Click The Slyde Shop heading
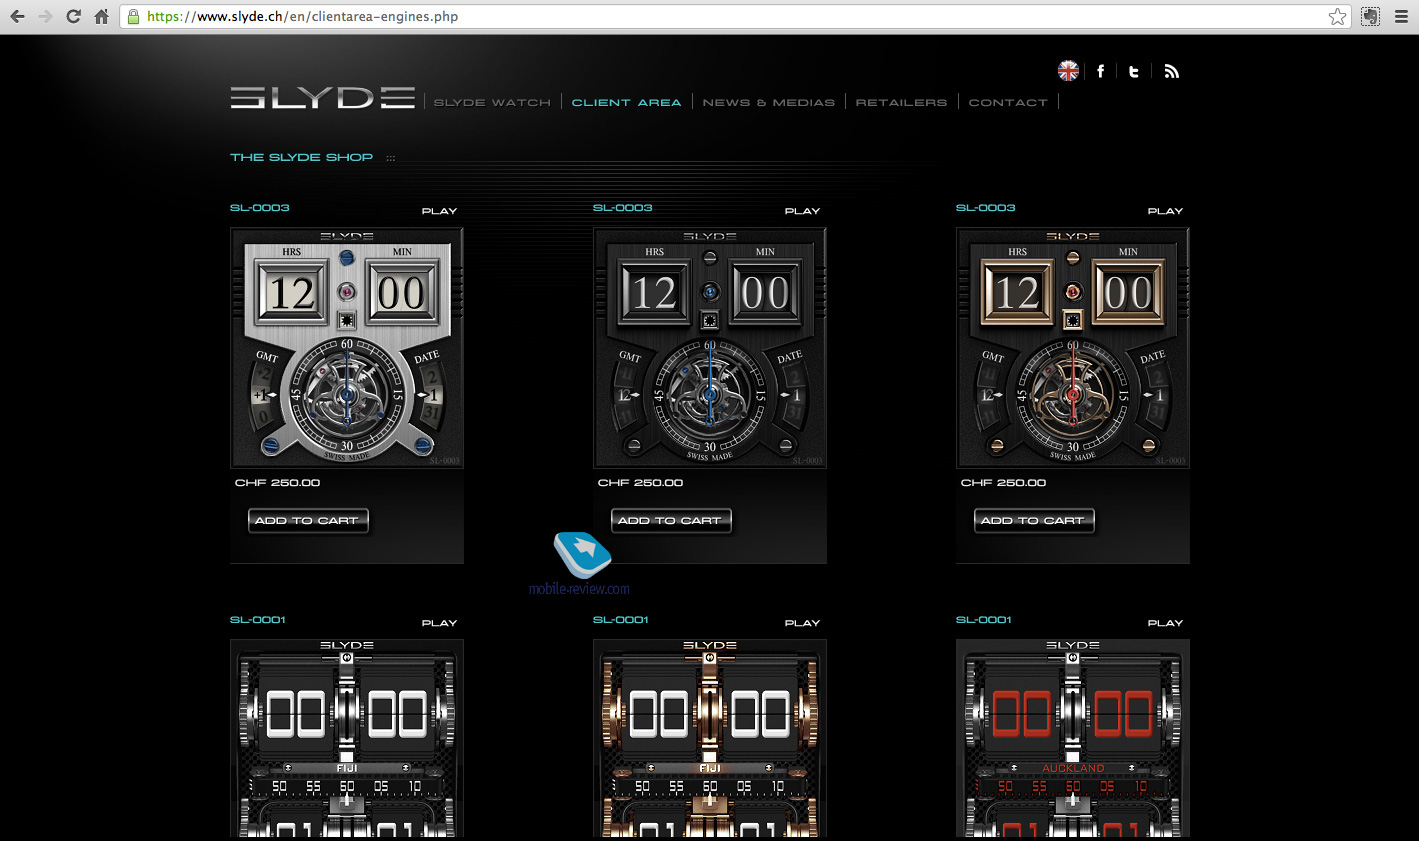The width and height of the screenshot is (1419, 841). click(x=301, y=157)
